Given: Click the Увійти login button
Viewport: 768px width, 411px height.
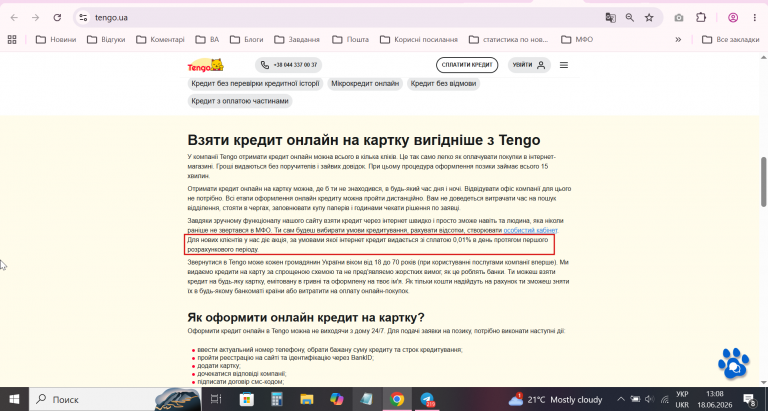Looking at the screenshot, I should (x=529, y=65).
